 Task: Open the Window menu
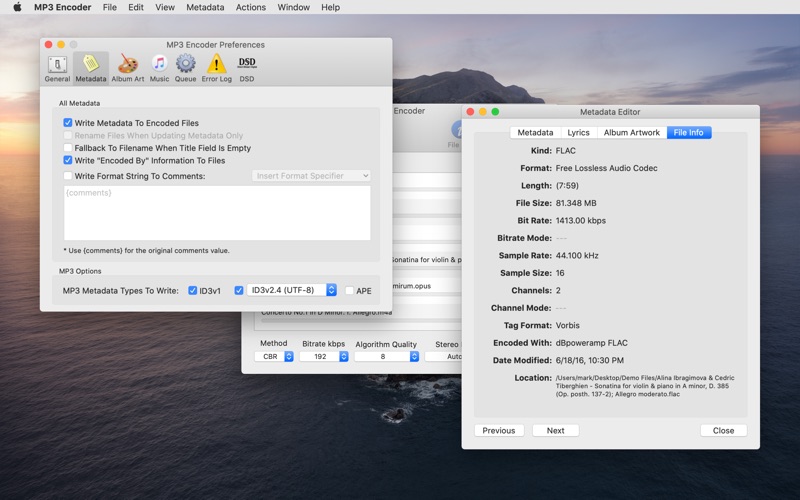coord(293,7)
